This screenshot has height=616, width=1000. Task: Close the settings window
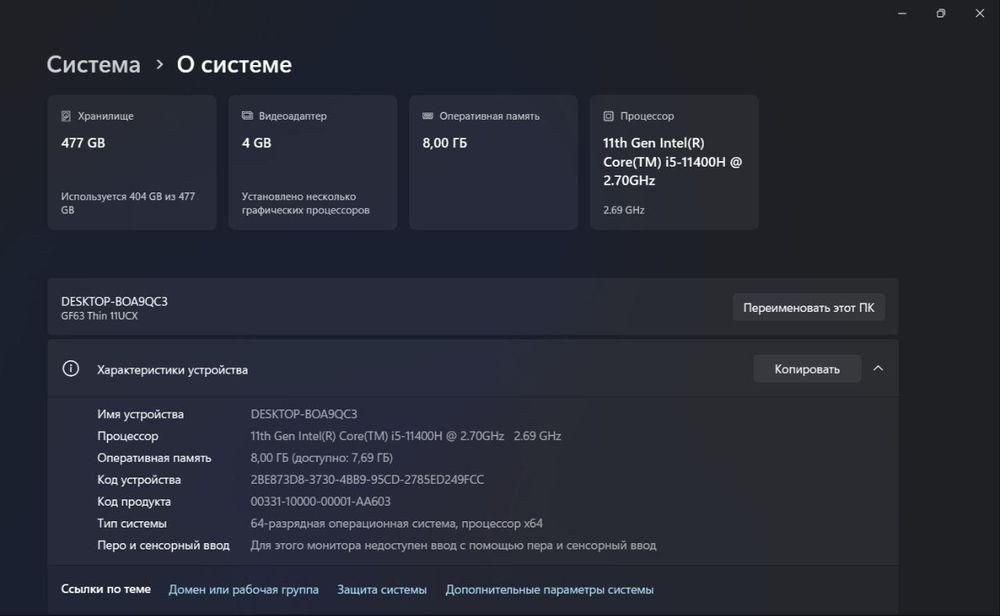click(980, 13)
